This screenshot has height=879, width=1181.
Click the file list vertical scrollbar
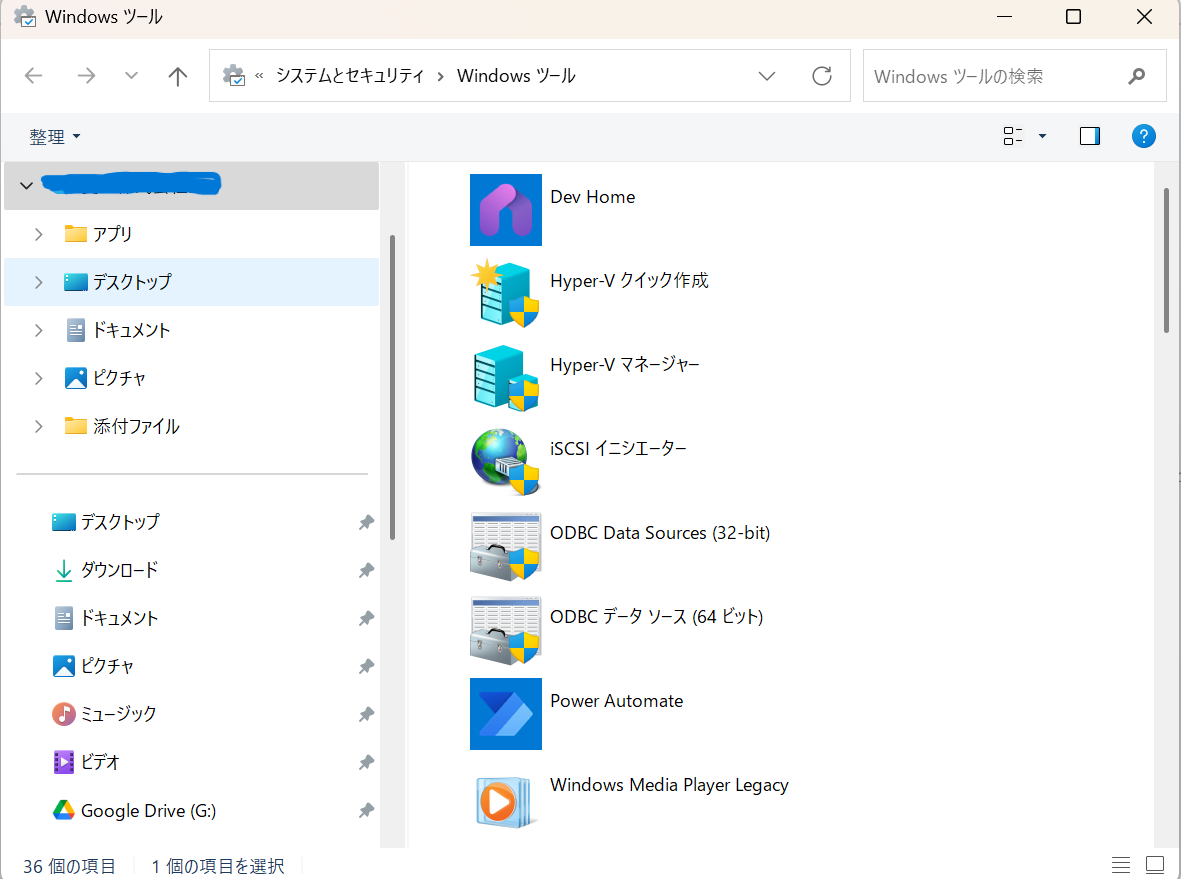coord(1167,260)
